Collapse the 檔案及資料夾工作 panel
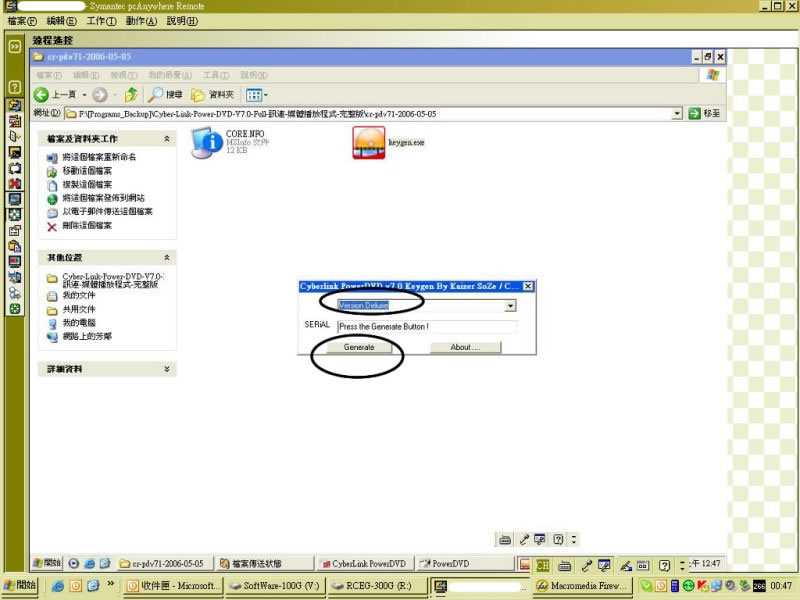This screenshot has height=600, width=800. tap(167, 139)
